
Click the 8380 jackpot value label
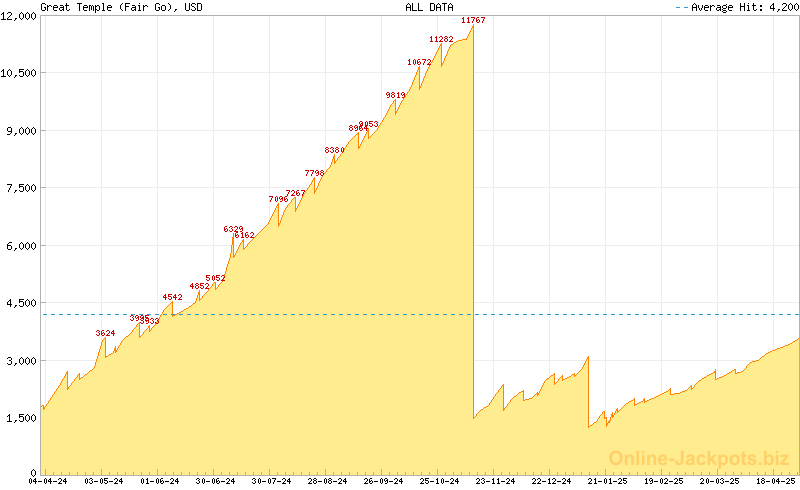pos(334,150)
